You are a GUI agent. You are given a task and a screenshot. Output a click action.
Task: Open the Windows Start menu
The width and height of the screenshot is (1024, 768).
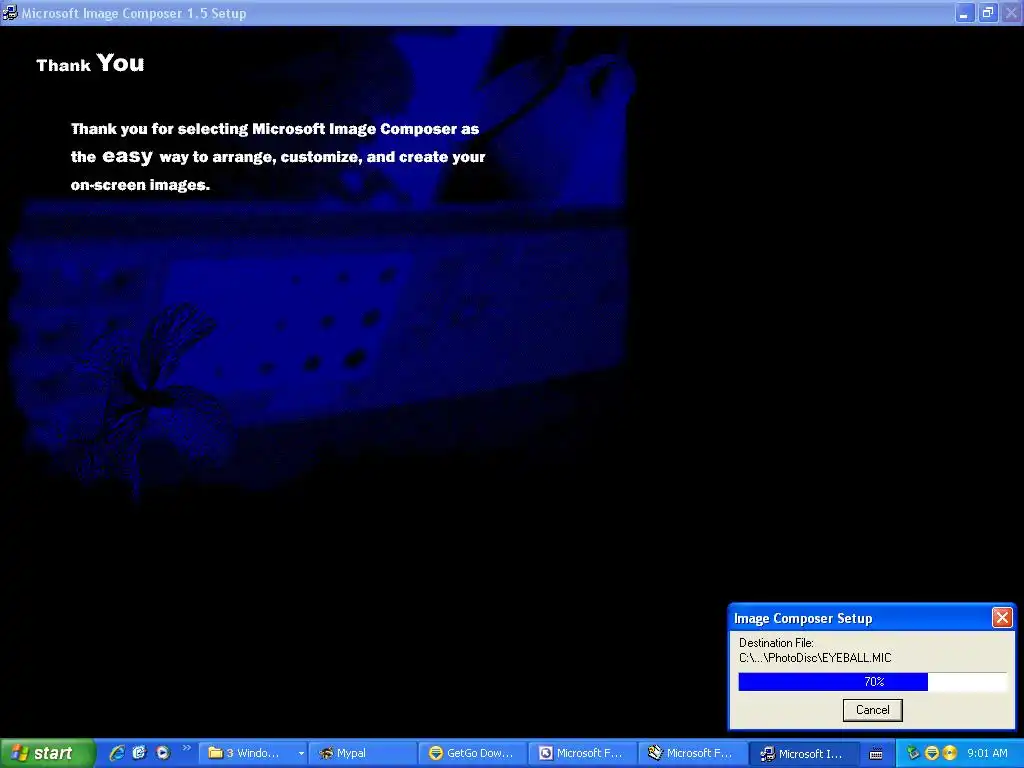[x=47, y=754]
